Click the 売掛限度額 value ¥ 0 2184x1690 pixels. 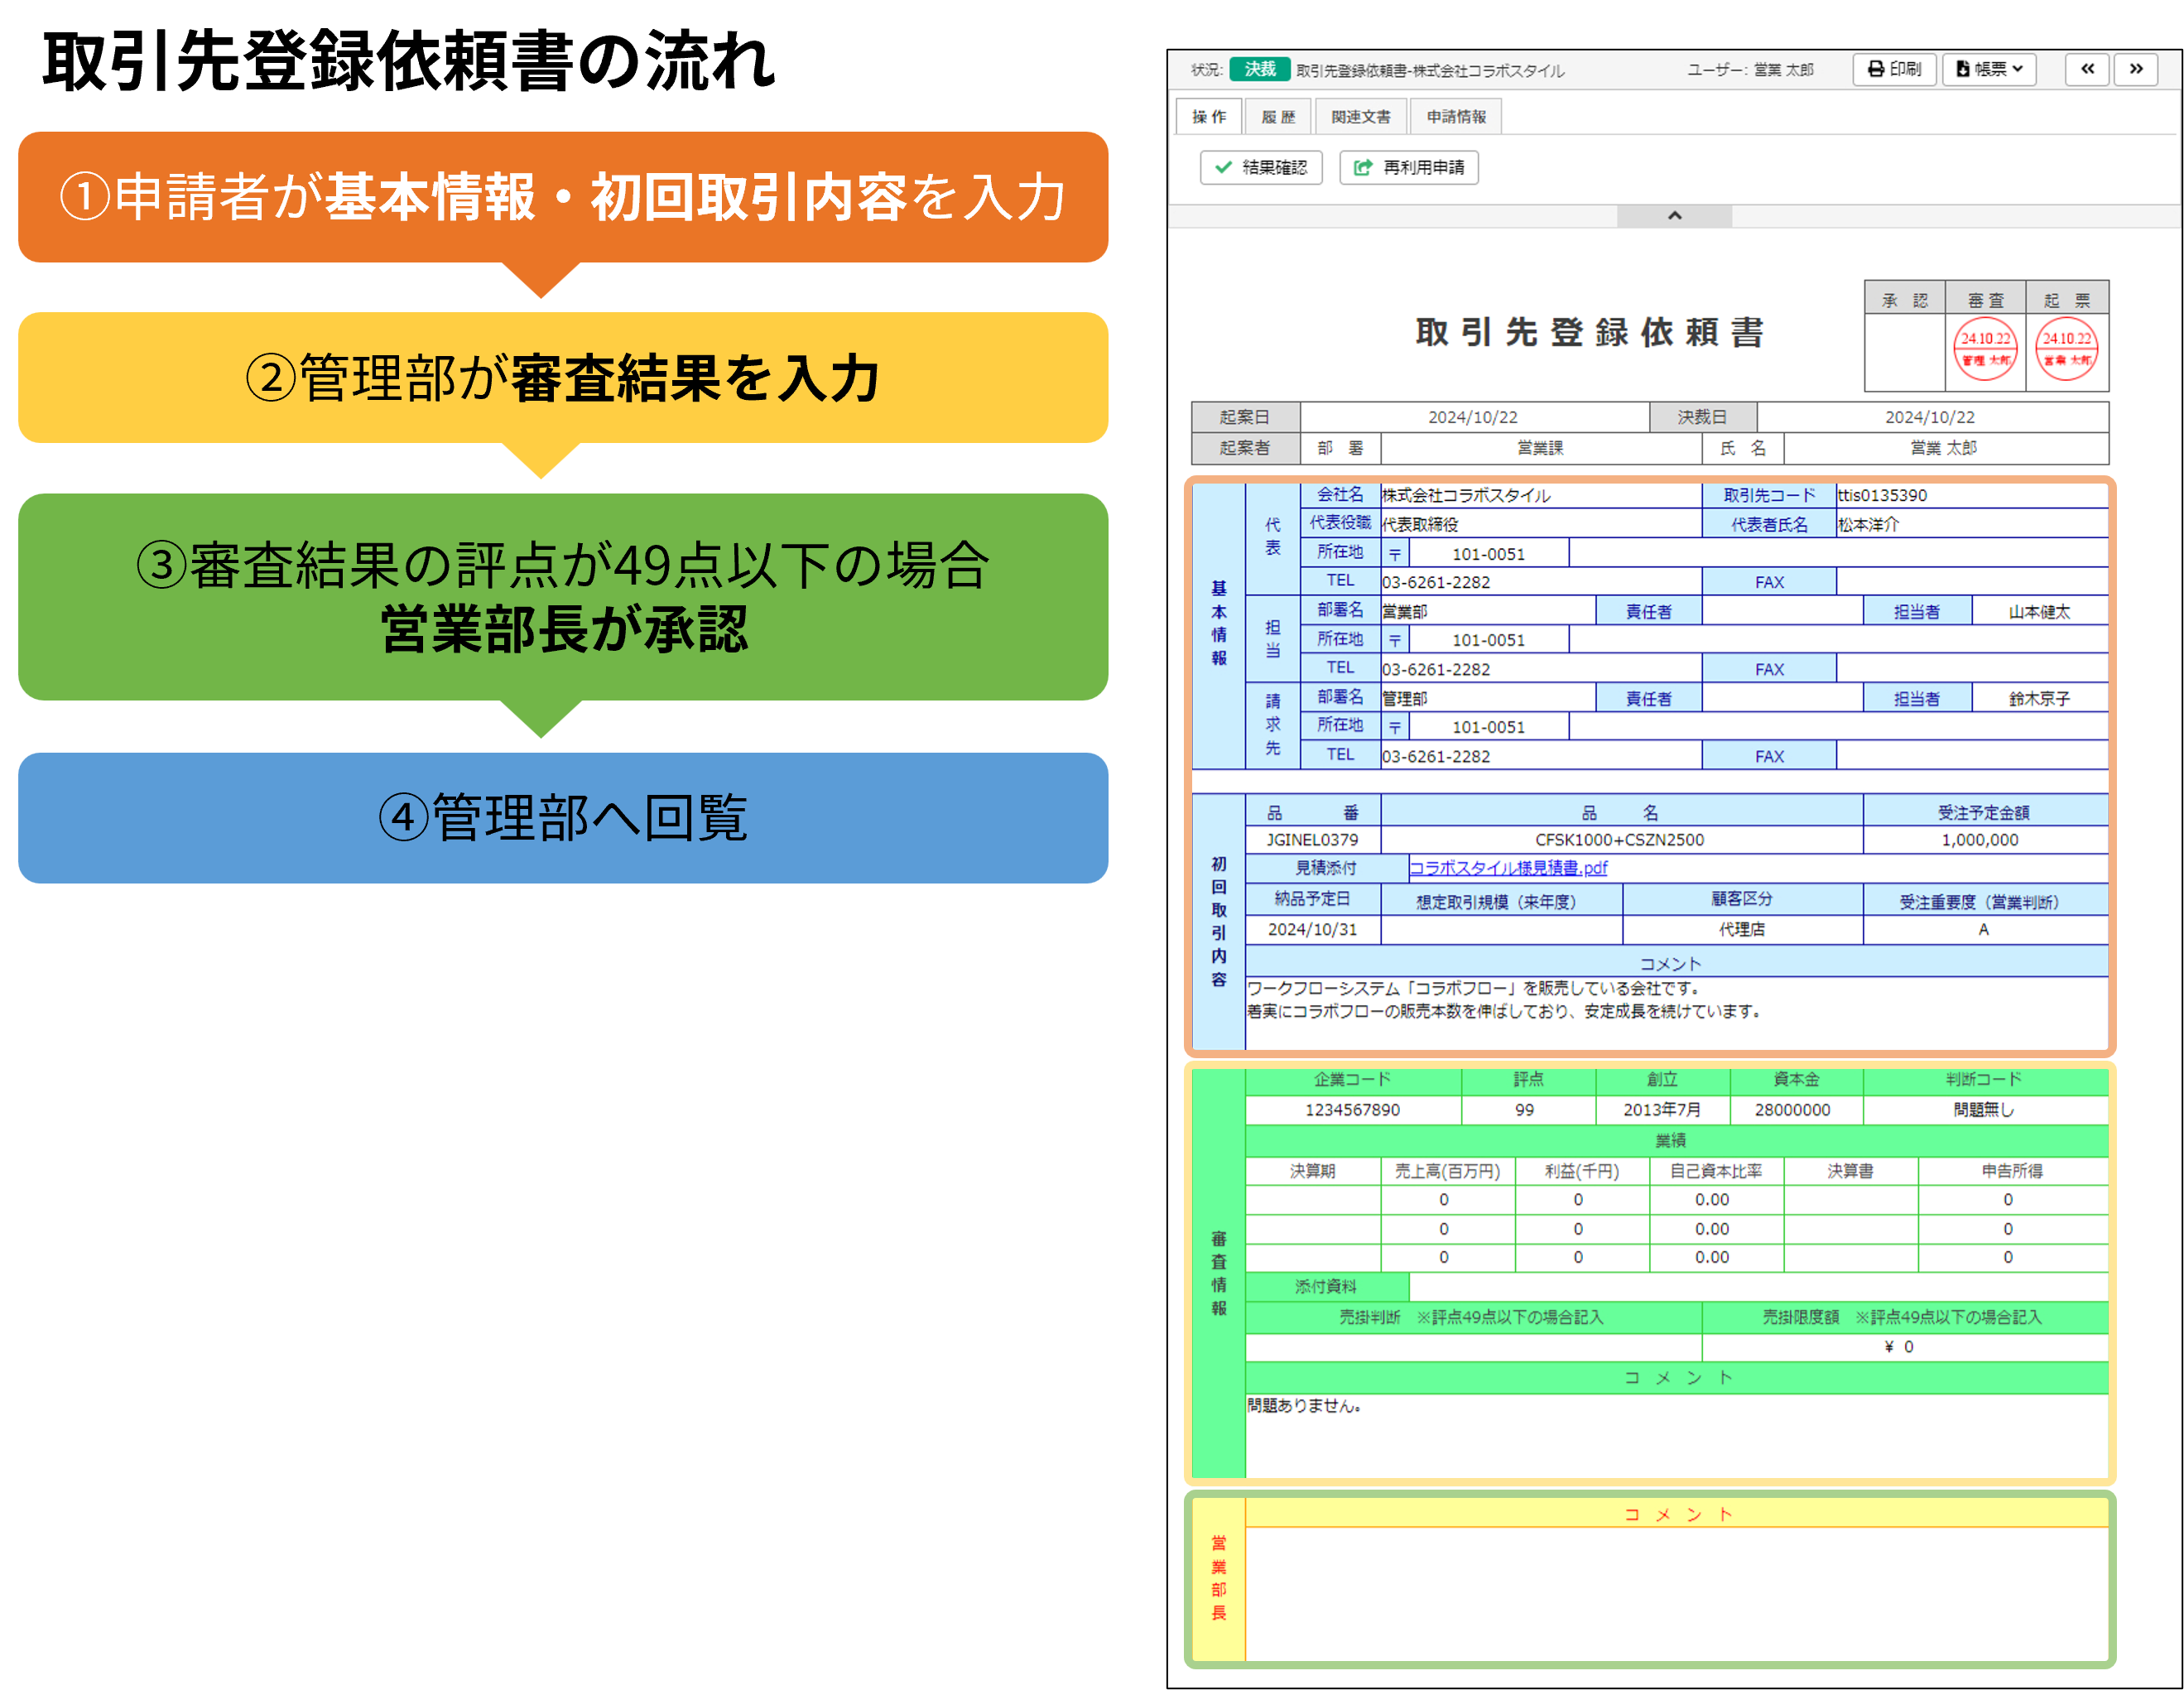pyautogui.click(x=1900, y=1347)
